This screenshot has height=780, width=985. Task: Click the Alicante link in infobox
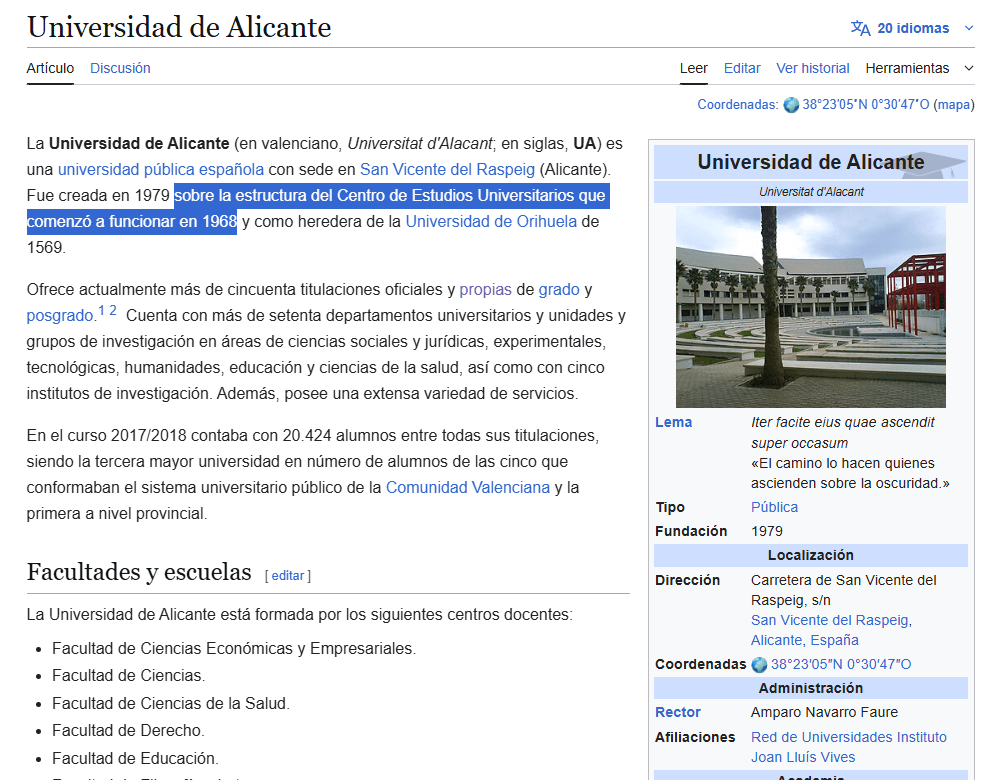coord(776,640)
